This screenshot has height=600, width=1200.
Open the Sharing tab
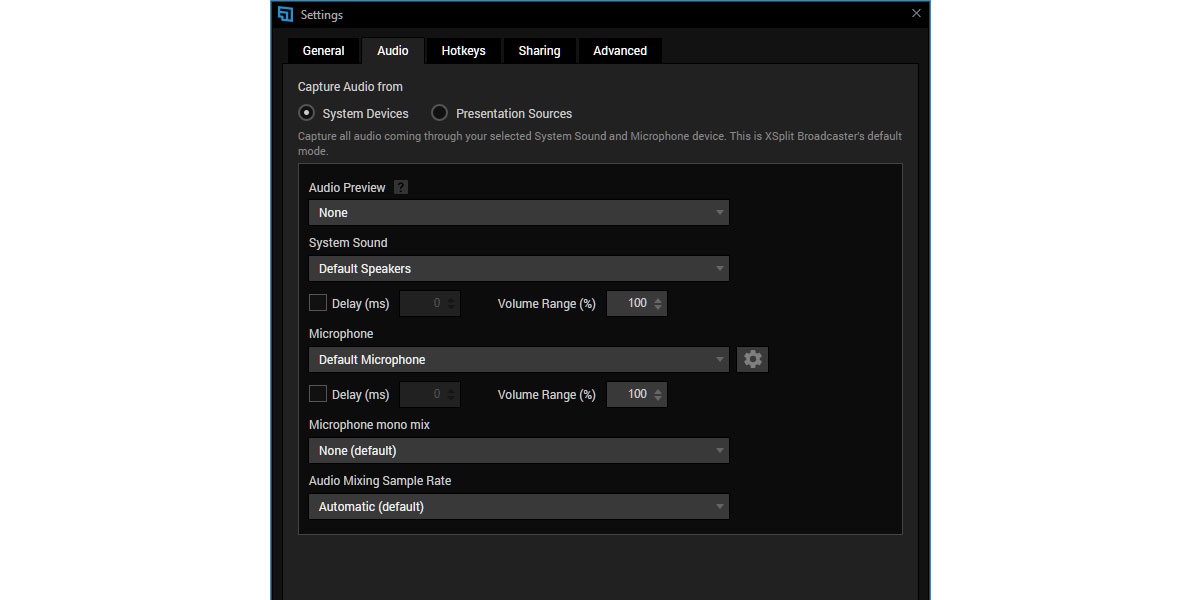coord(539,51)
